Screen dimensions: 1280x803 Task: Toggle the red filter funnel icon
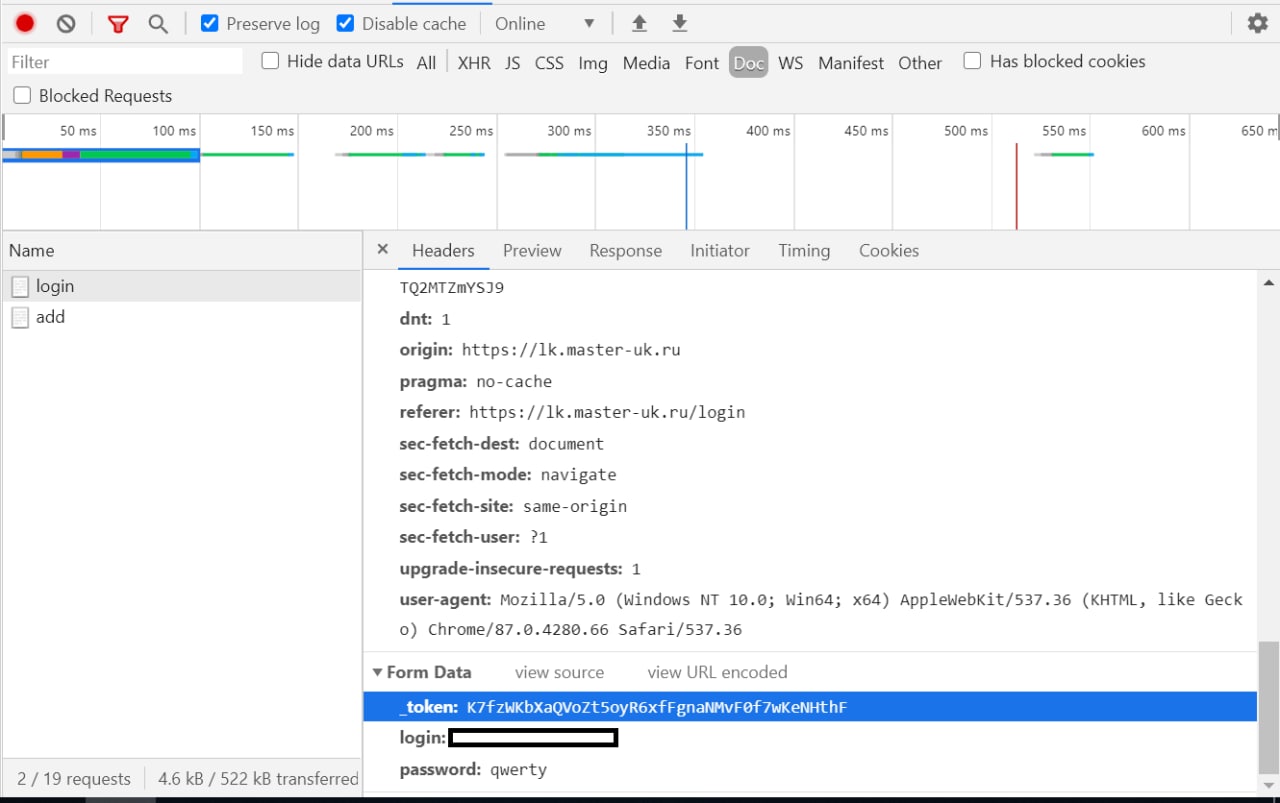click(118, 24)
